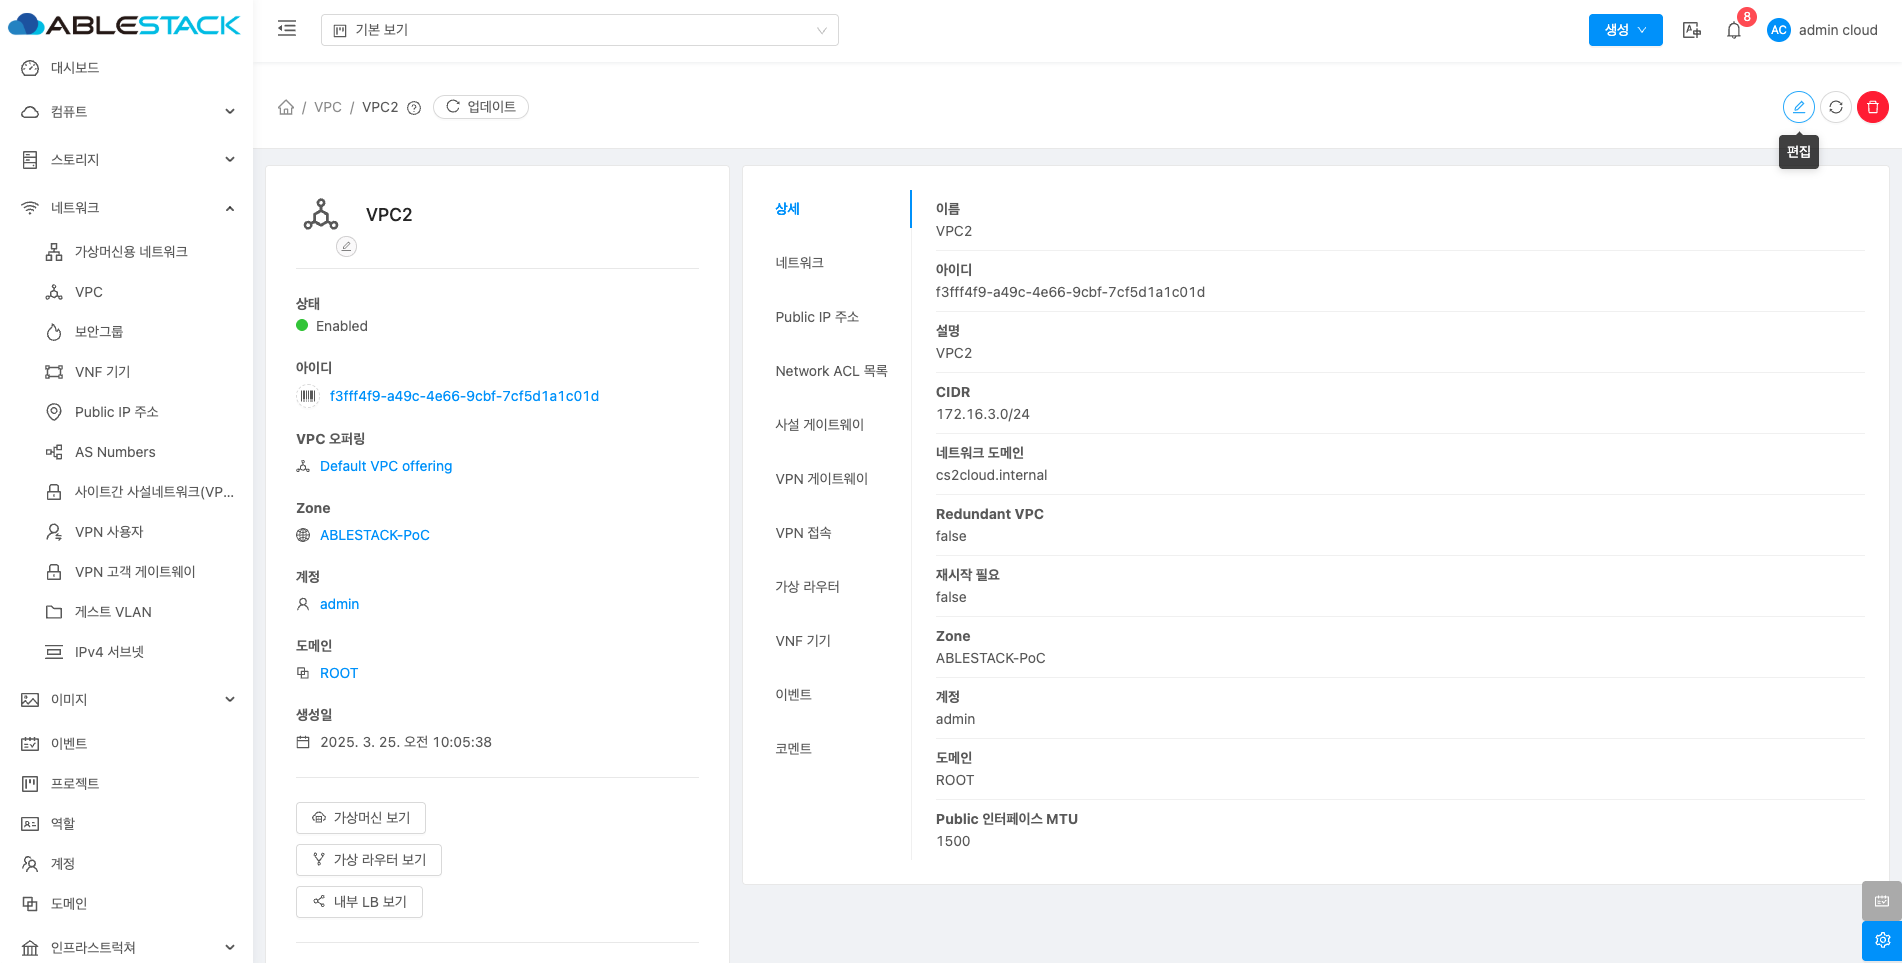The width and height of the screenshot is (1902, 963).
Task: Click the 가상머신 보기 button
Action: click(x=361, y=818)
